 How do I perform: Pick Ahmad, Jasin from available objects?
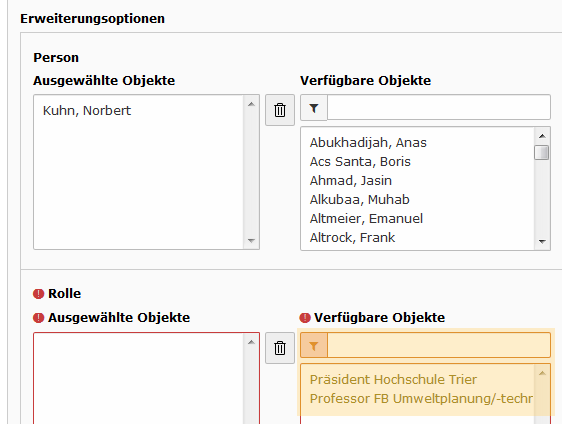coord(351,181)
